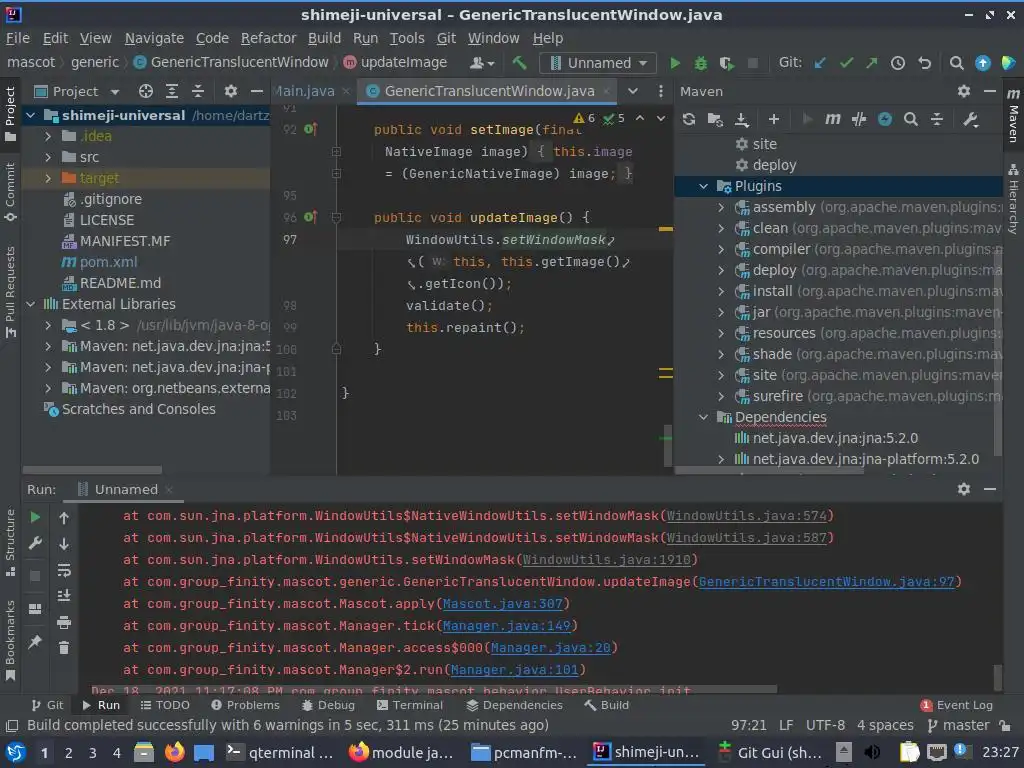Screen dimensions: 1024x768
Task: Open Mascot.java:307 stack trace link
Action: tap(503, 603)
